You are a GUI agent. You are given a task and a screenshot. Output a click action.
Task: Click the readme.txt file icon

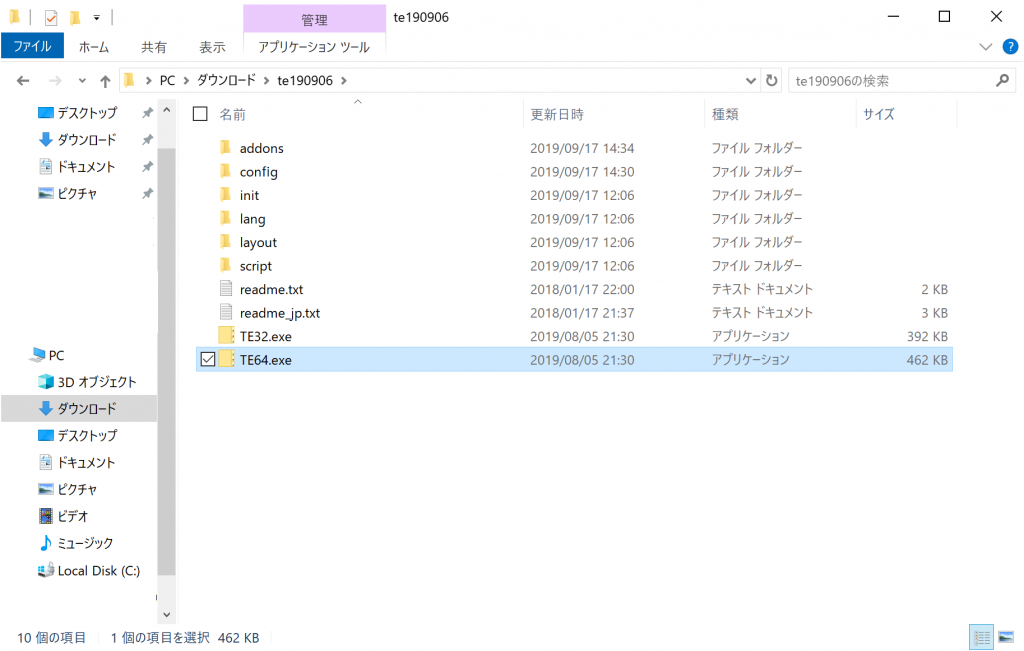coord(226,289)
